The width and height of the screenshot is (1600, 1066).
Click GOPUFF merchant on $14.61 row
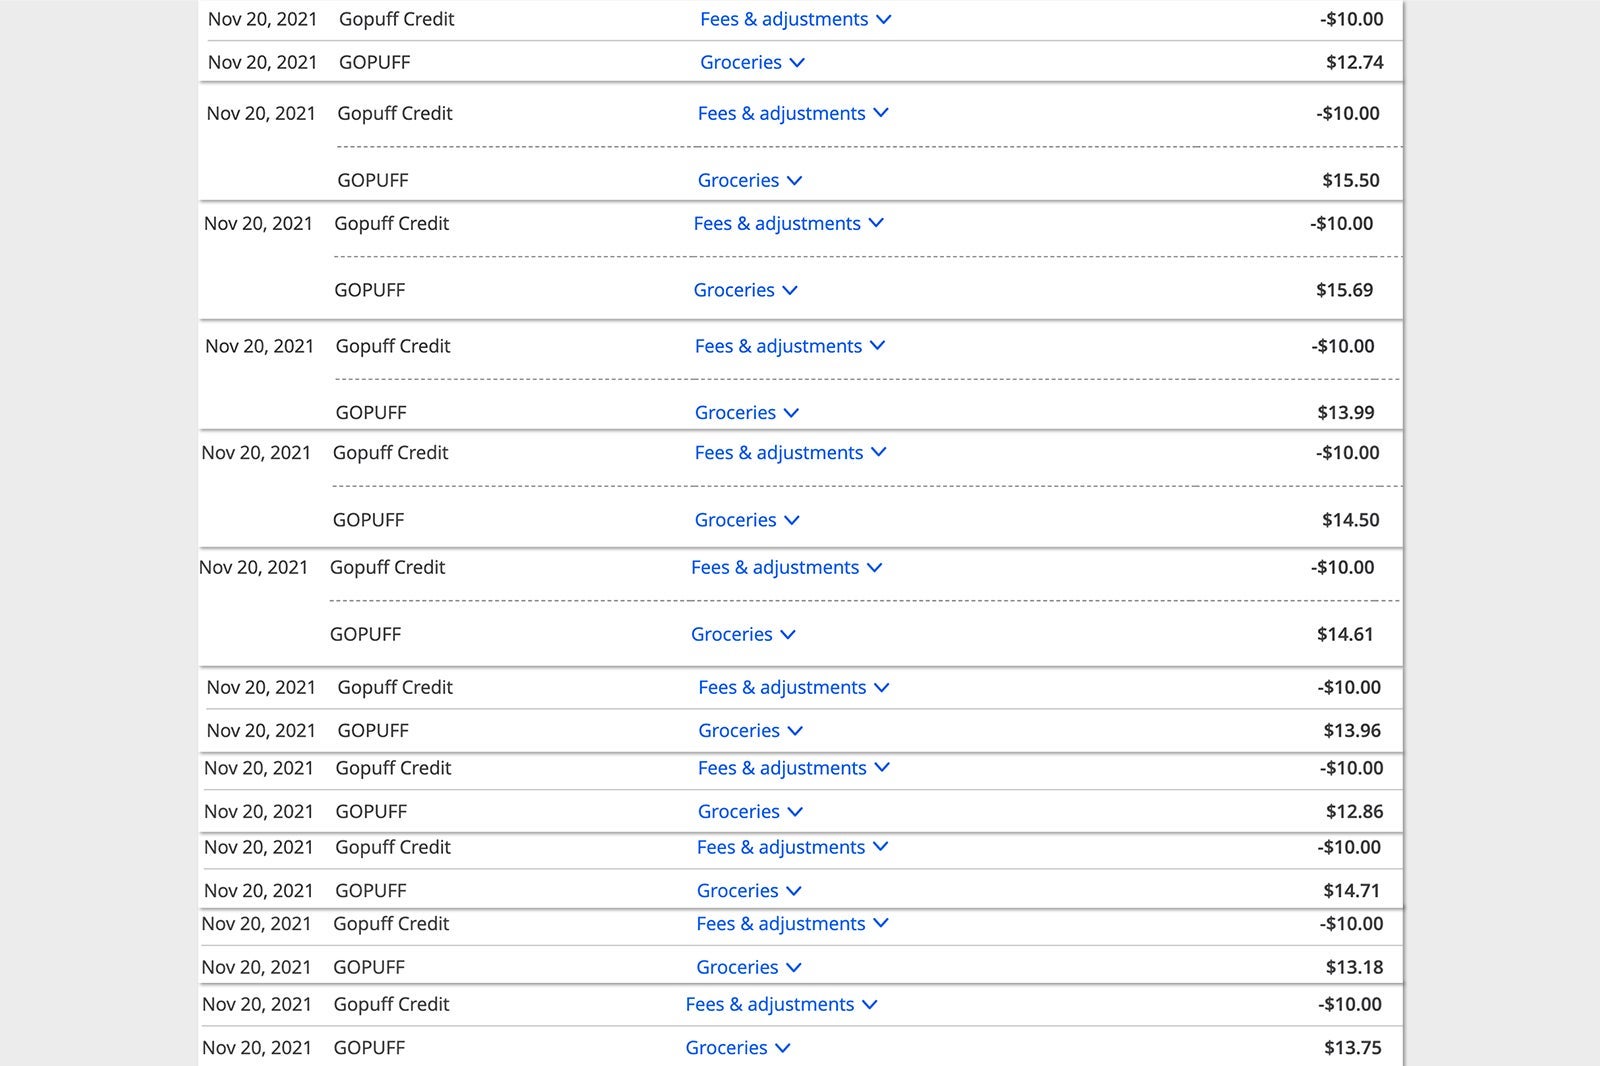(366, 634)
